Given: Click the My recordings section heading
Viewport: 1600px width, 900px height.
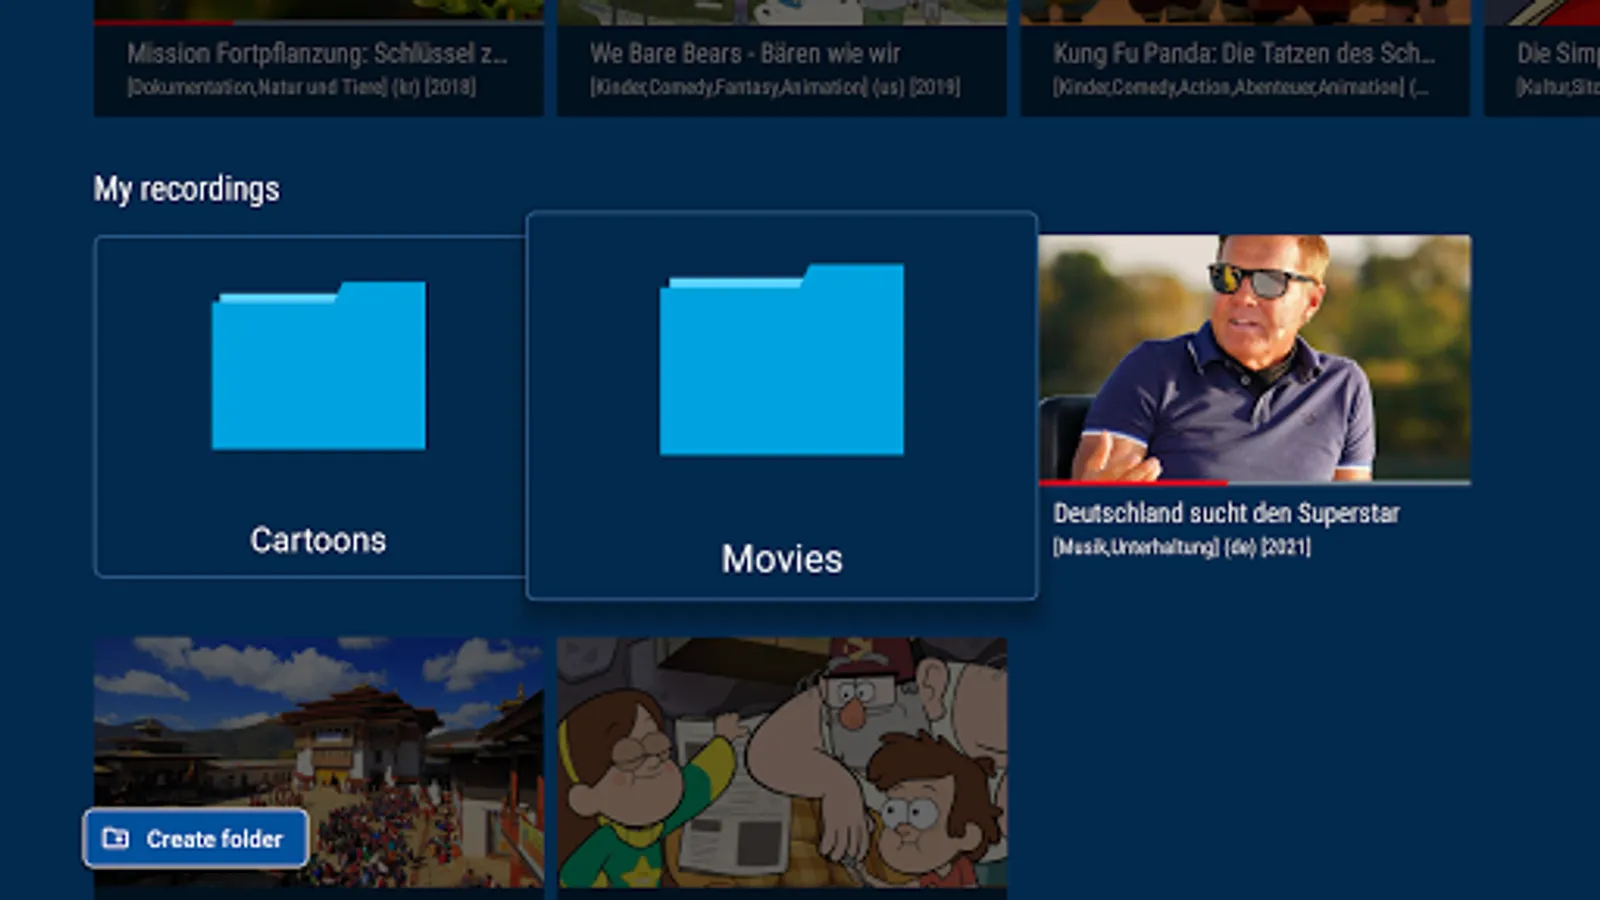Looking at the screenshot, I should point(187,189).
